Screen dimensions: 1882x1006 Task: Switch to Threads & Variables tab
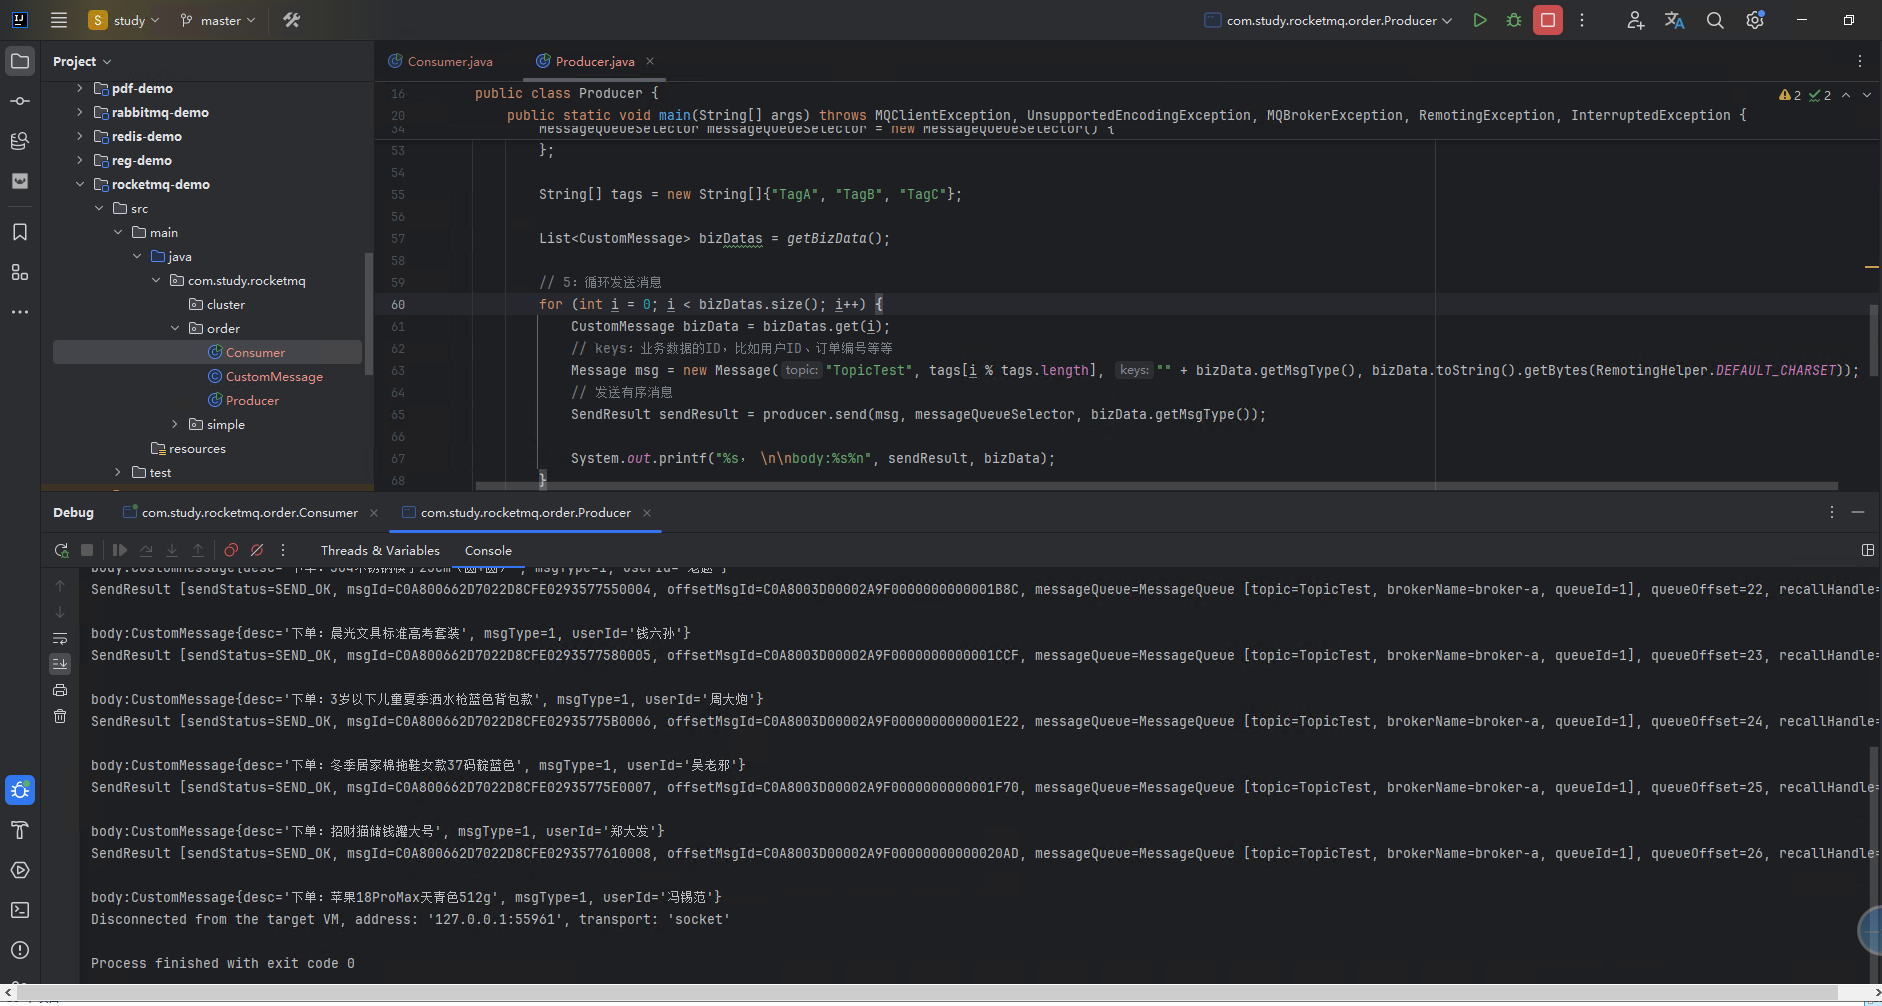[380, 550]
